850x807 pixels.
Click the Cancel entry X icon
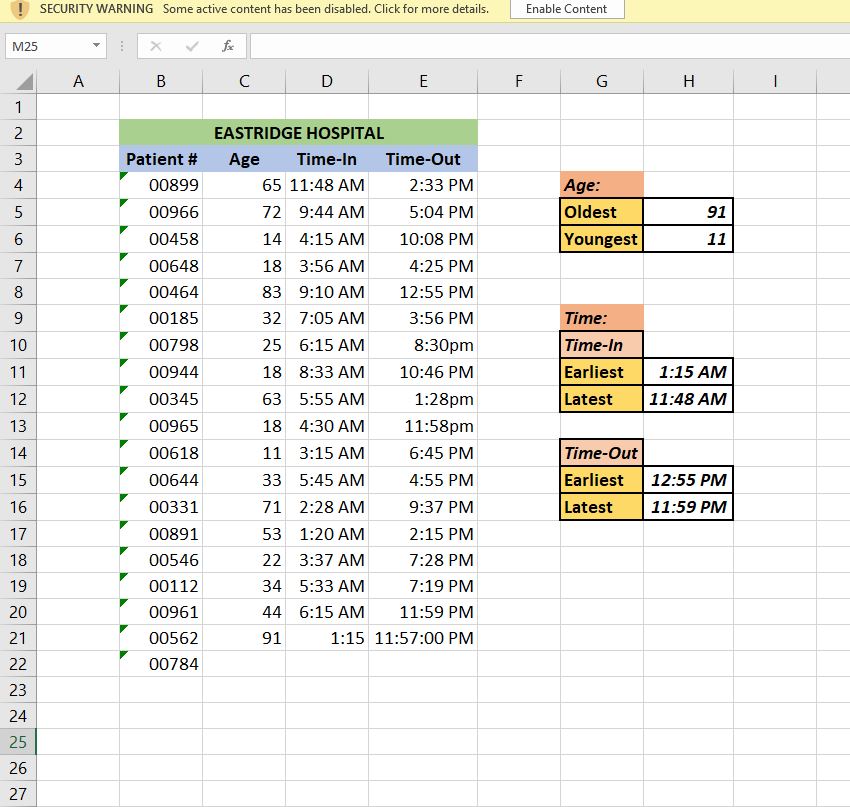coord(156,46)
